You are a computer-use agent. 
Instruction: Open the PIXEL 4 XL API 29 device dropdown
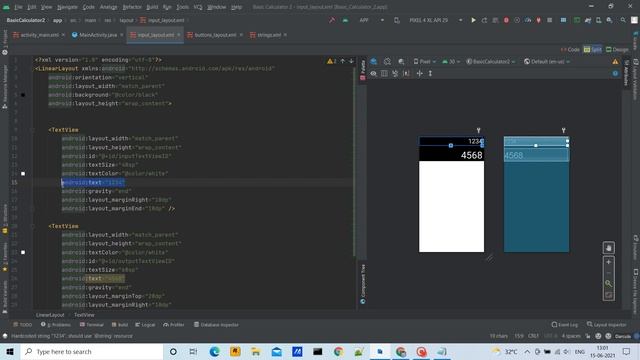click(x=436, y=20)
